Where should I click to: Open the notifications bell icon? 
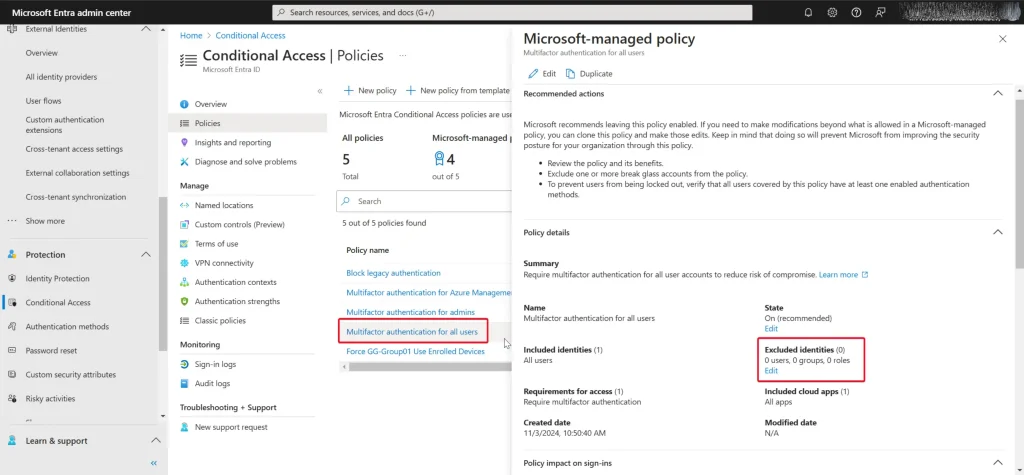[x=808, y=12]
